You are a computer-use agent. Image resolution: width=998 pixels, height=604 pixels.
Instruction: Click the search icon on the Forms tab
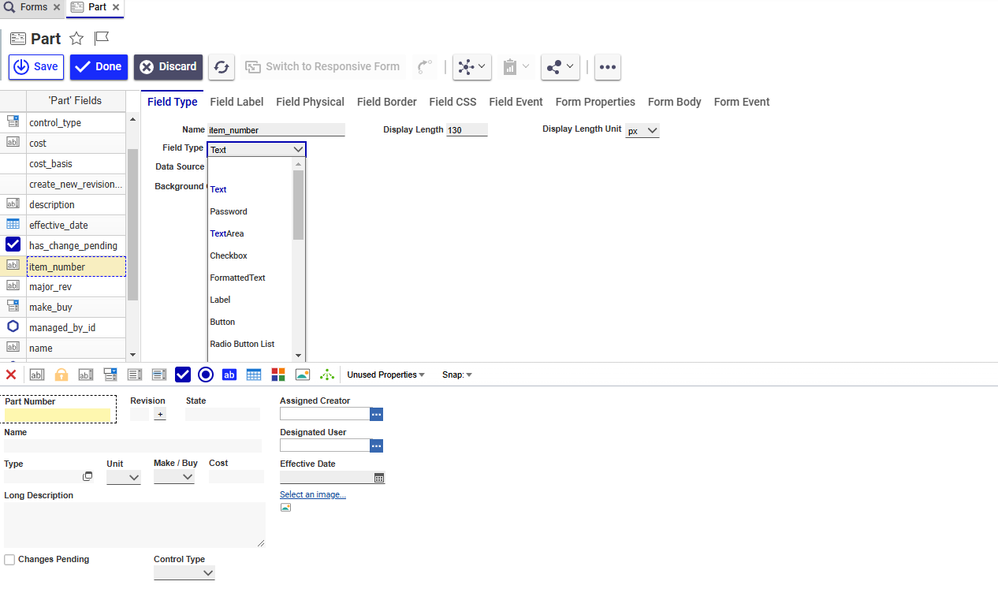[x=9, y=7]
